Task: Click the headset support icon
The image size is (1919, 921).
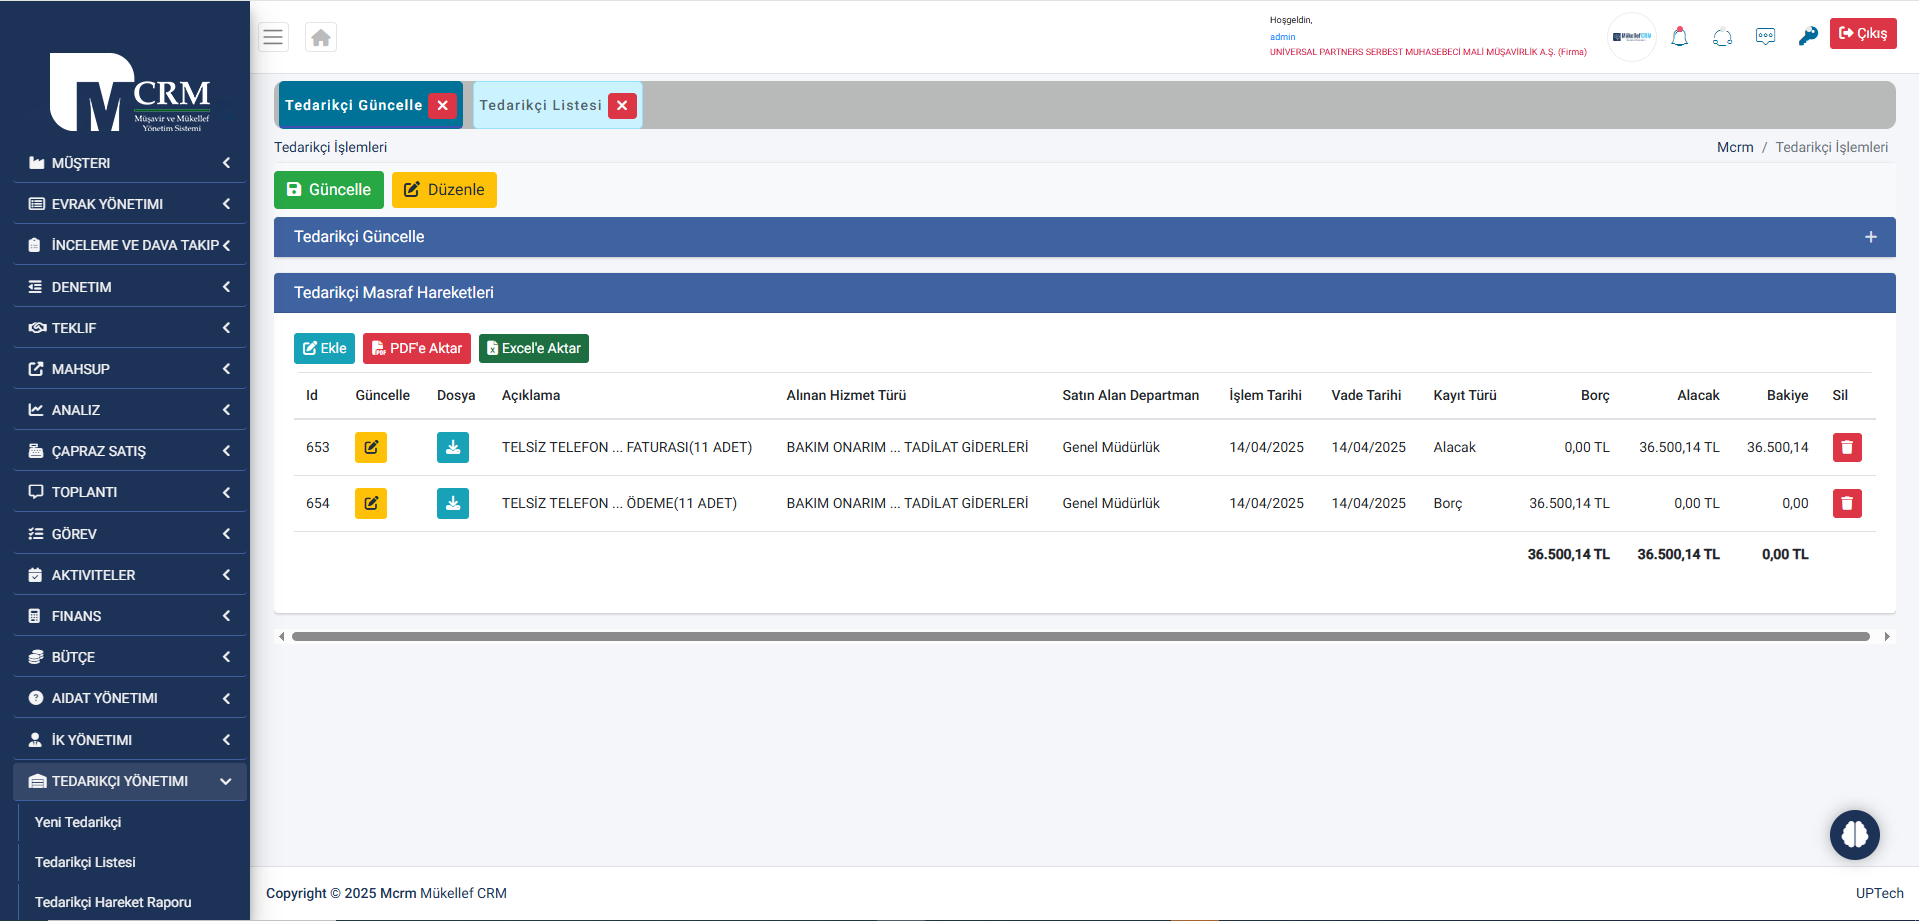Action: [1722, 37]
